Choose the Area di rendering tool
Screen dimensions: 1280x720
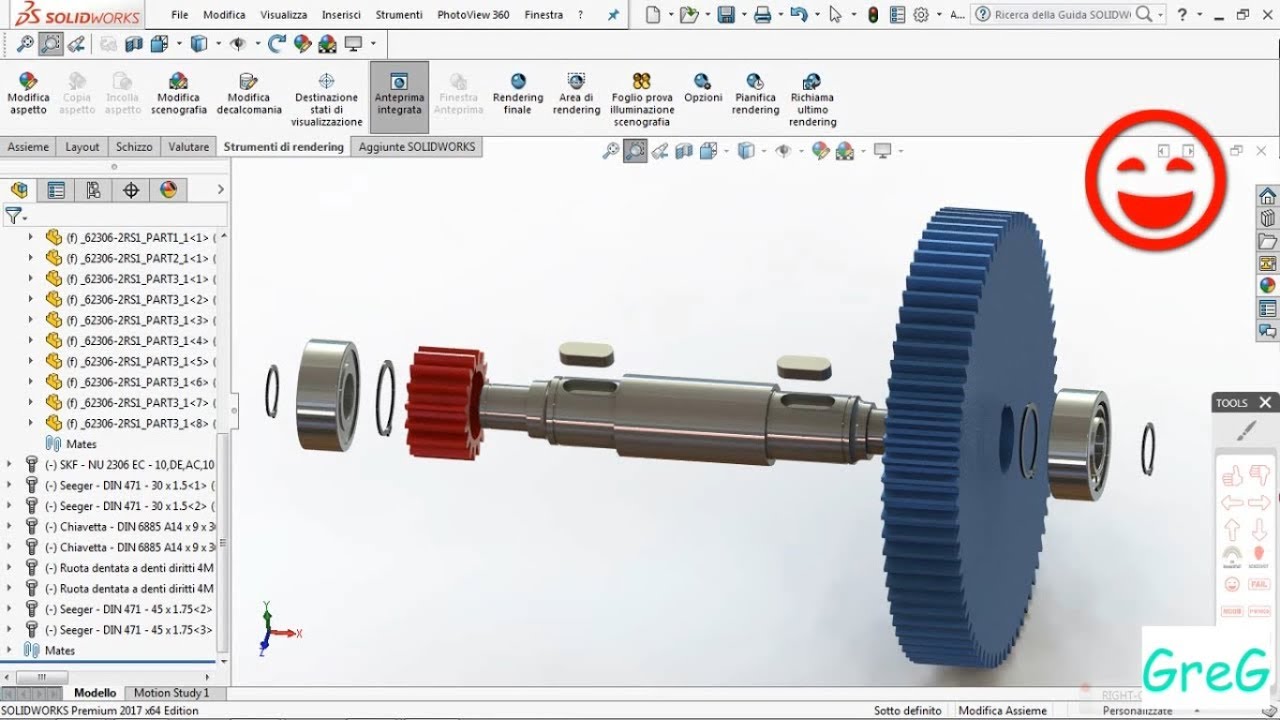(576, 94)
